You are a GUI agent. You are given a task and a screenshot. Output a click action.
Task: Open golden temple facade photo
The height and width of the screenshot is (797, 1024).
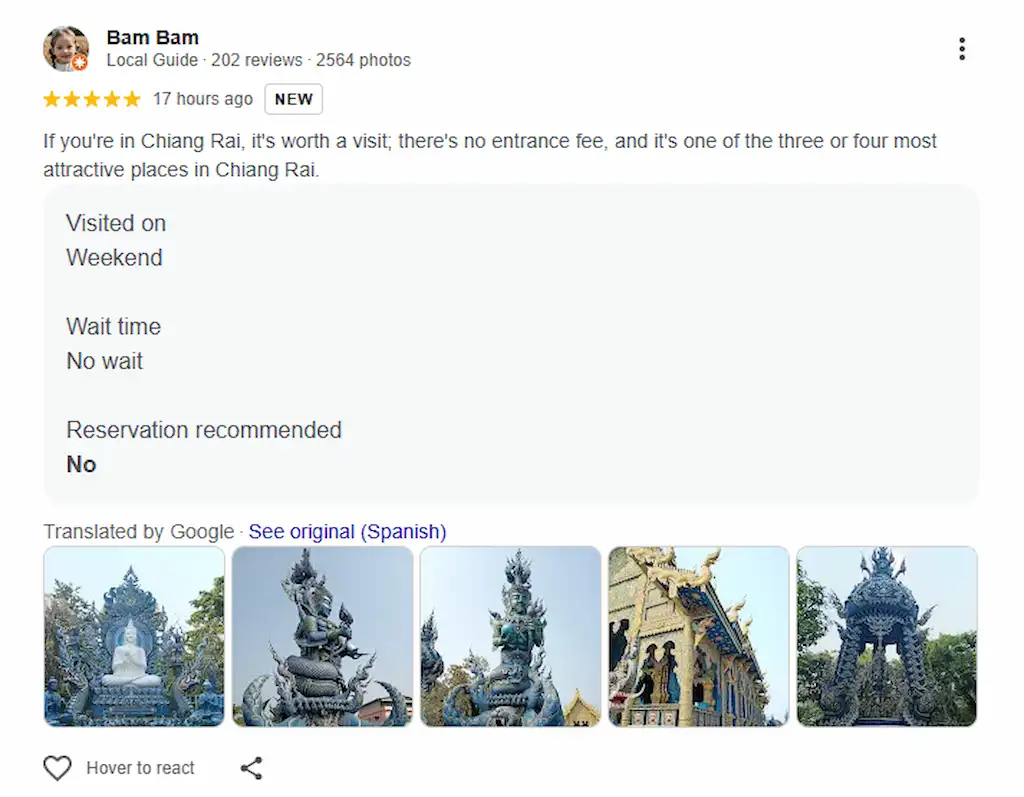(x=699, y=636)
